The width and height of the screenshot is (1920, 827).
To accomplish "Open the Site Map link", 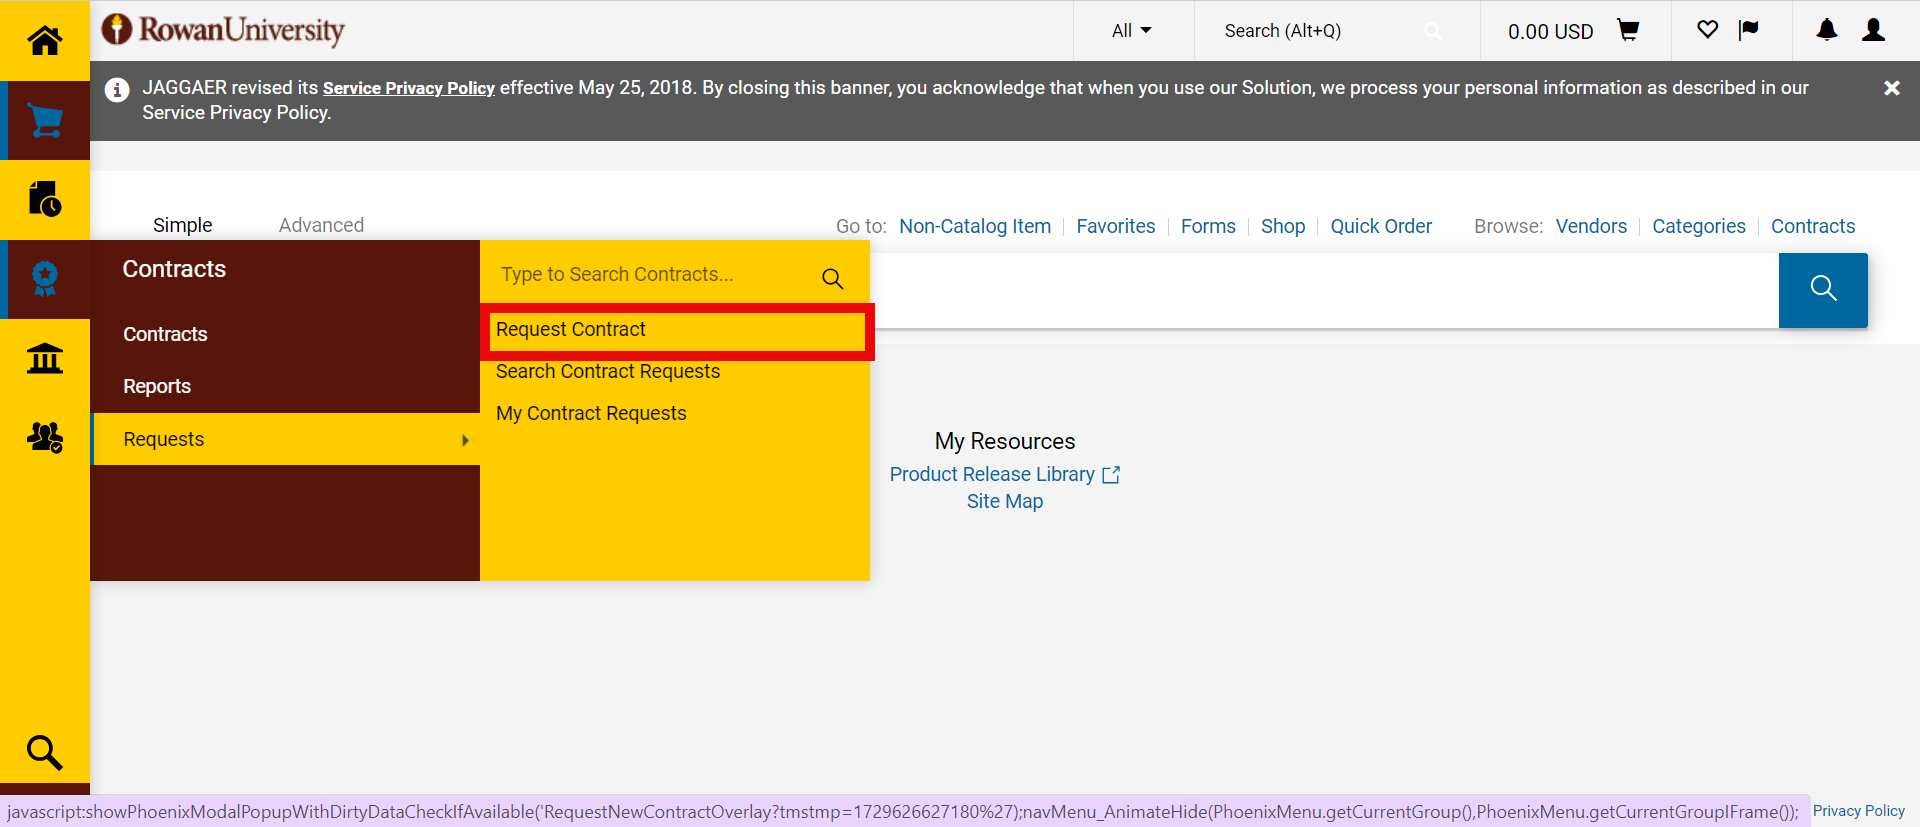I will pos(1005,501).
